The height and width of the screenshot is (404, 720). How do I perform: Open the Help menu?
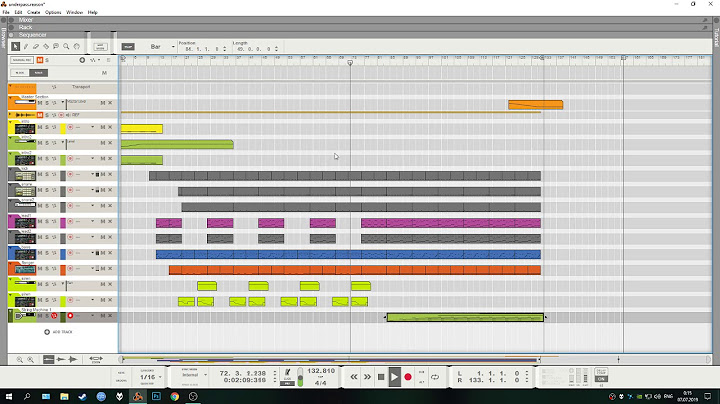[93, 12]
